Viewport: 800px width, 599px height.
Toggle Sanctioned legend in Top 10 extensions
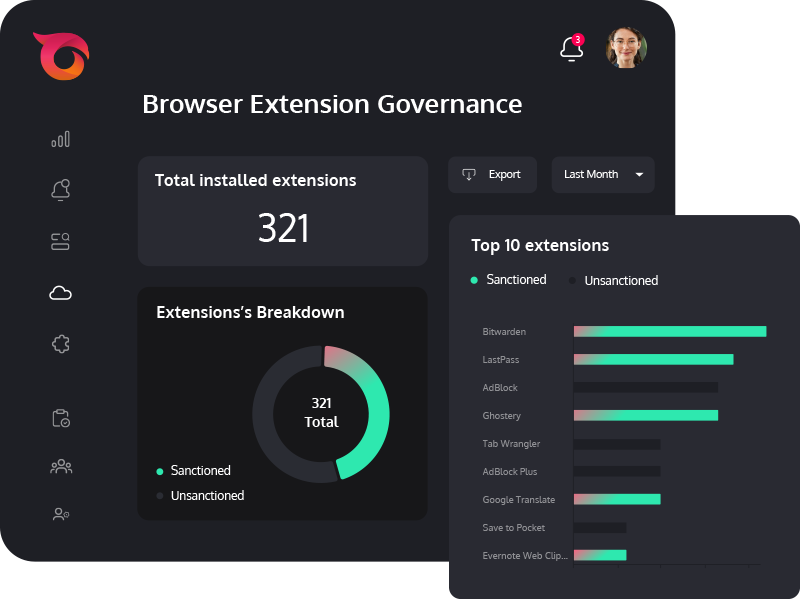coord(508,280)
